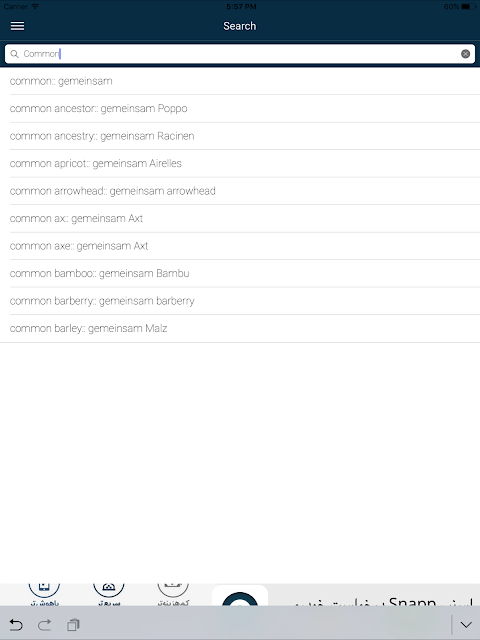Select the common axe entry
480x640 pixels.
(240, 246)
